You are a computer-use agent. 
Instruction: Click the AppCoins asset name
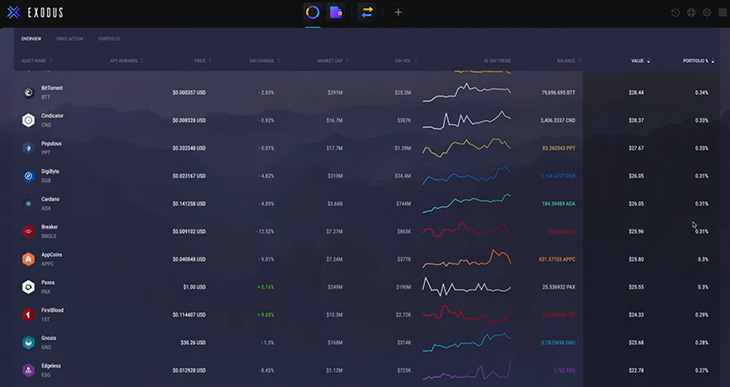point(52,255)
